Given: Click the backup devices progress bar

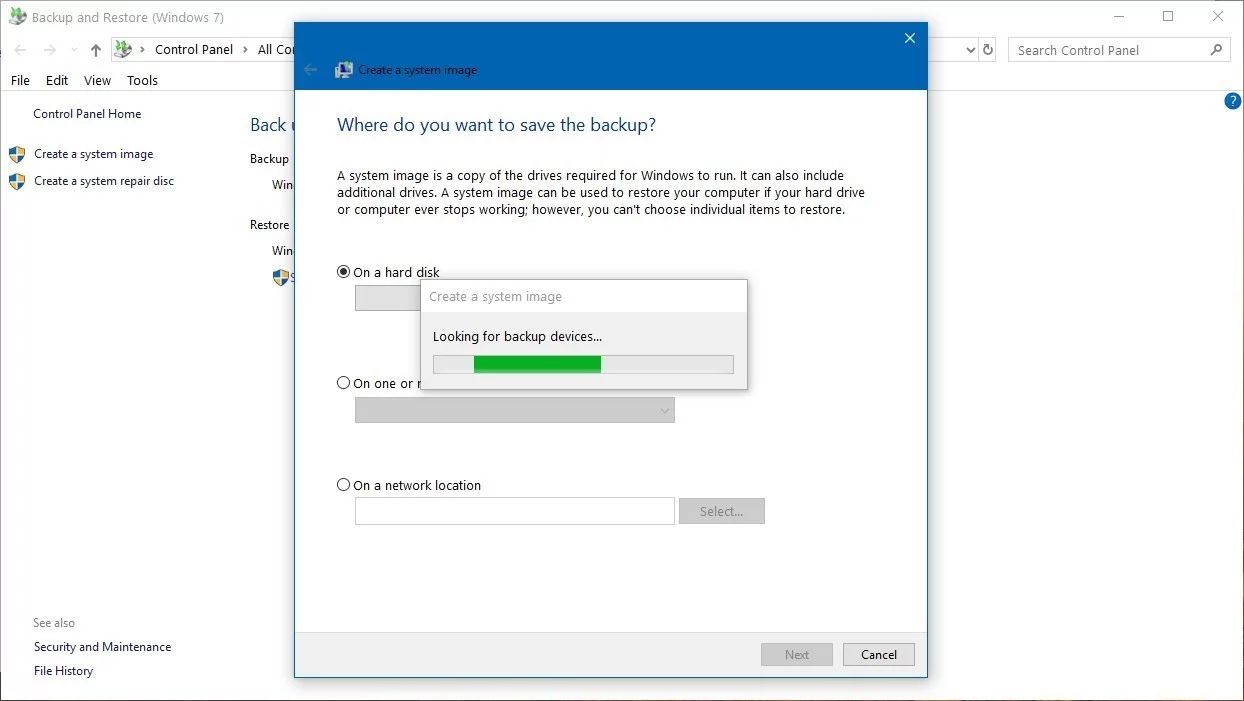Looking at the screenshot, I should (x=583, y=364).
